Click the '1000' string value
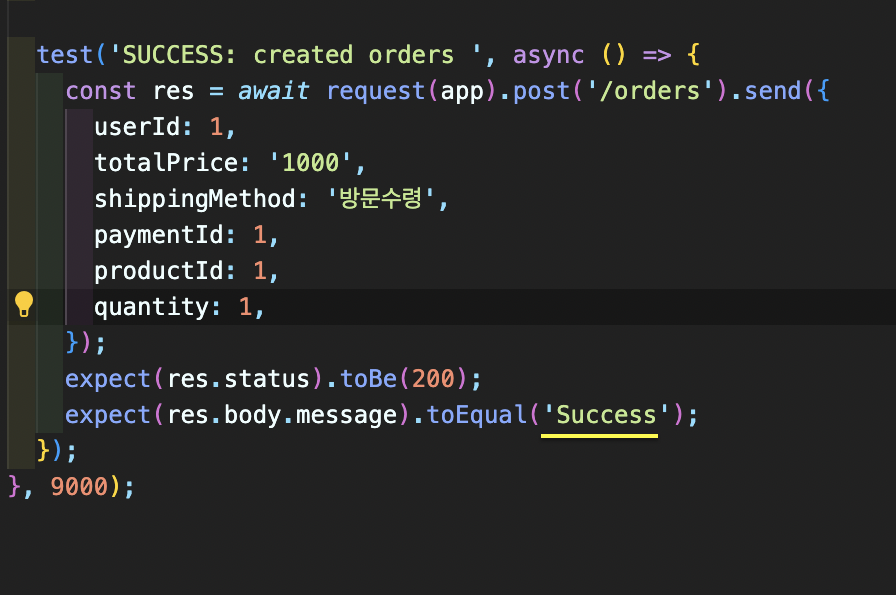 (310, 163)
